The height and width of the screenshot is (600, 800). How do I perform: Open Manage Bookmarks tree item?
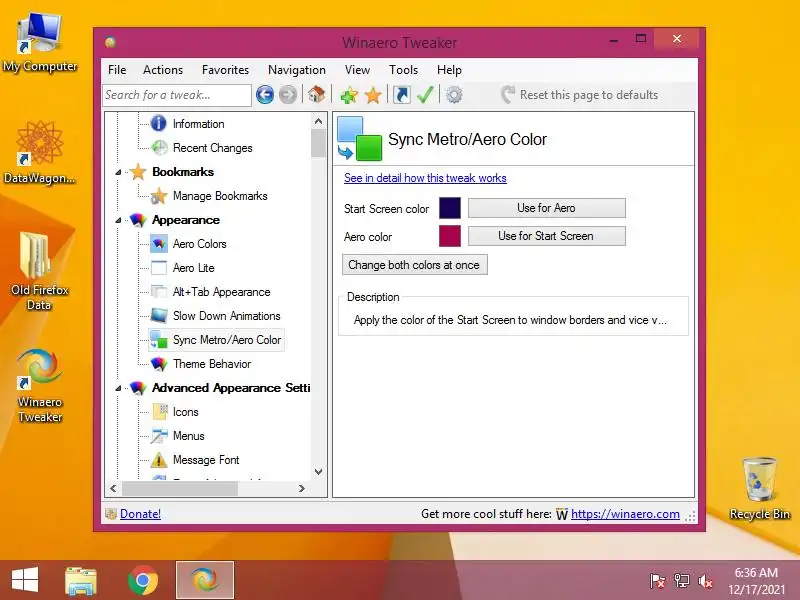coord(220,196)
